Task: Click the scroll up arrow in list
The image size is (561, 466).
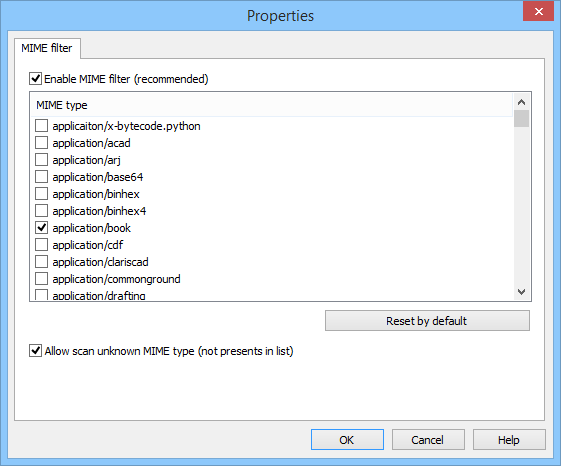Action: coord(522,102)
